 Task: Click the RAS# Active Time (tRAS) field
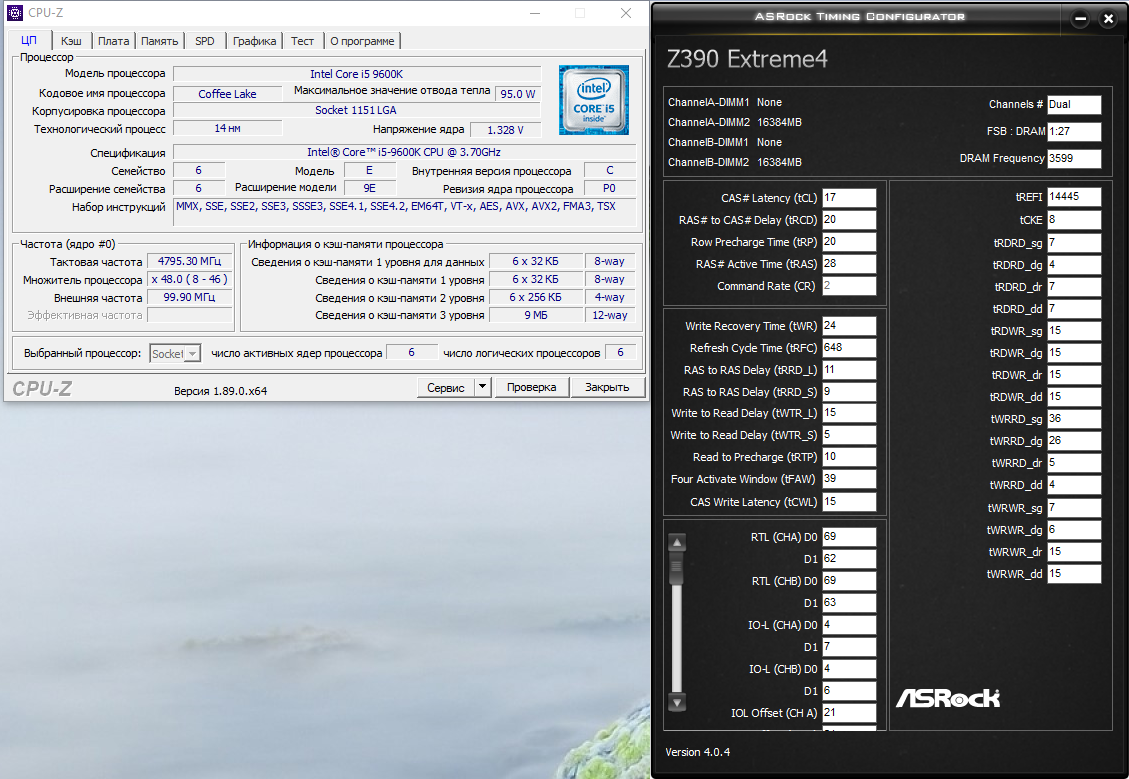pyautogui.click(x=849, y=264)
